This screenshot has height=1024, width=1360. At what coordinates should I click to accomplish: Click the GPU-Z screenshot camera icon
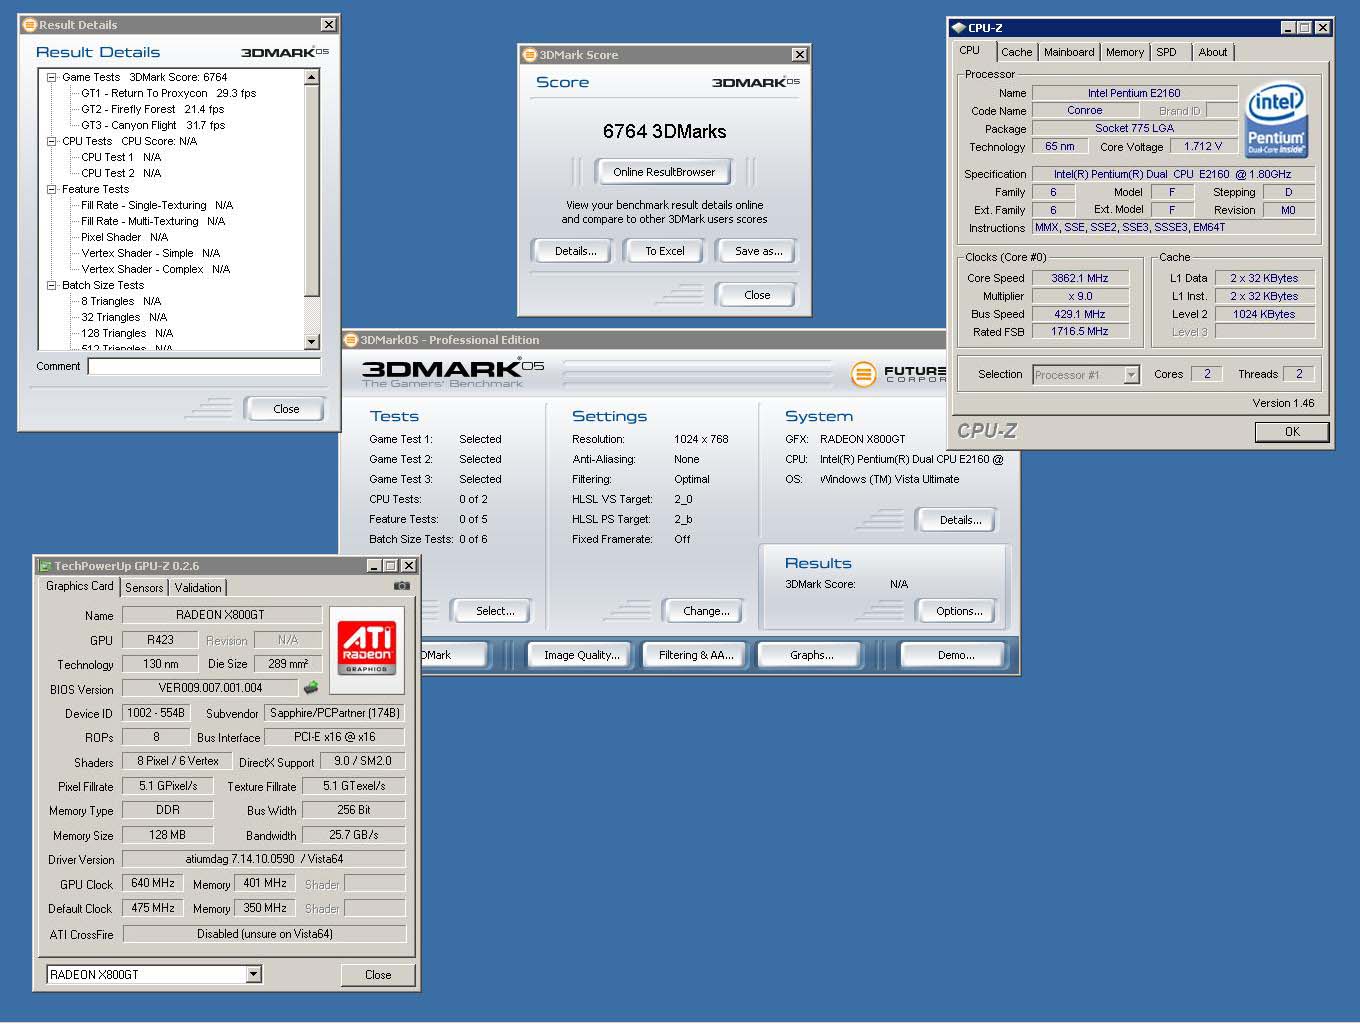point(402,586)
